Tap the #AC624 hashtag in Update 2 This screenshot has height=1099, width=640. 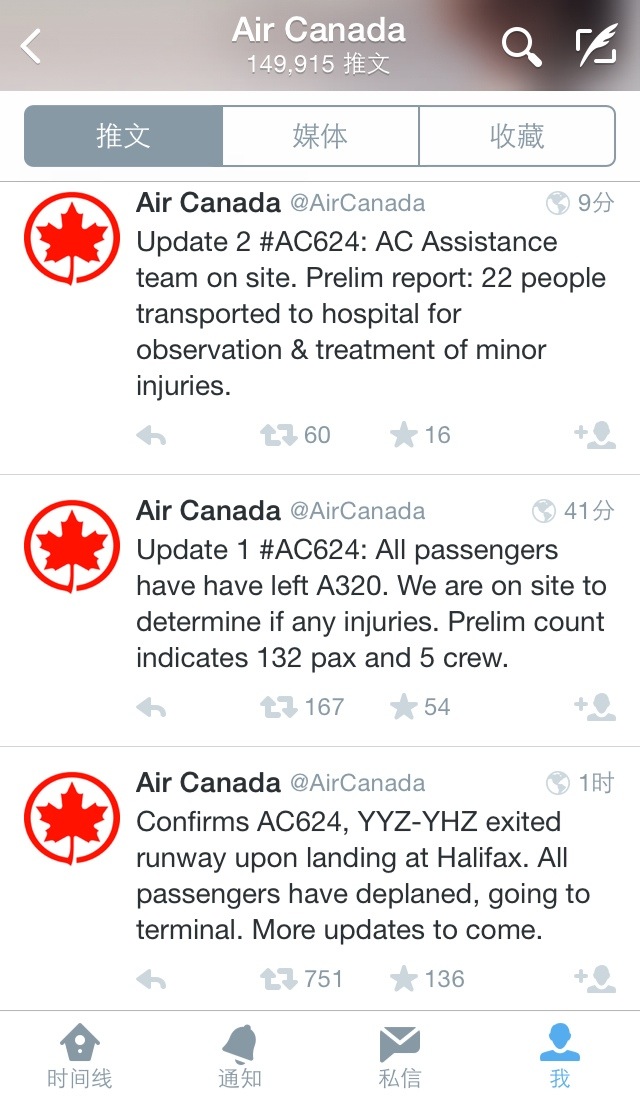coord(313,242)
